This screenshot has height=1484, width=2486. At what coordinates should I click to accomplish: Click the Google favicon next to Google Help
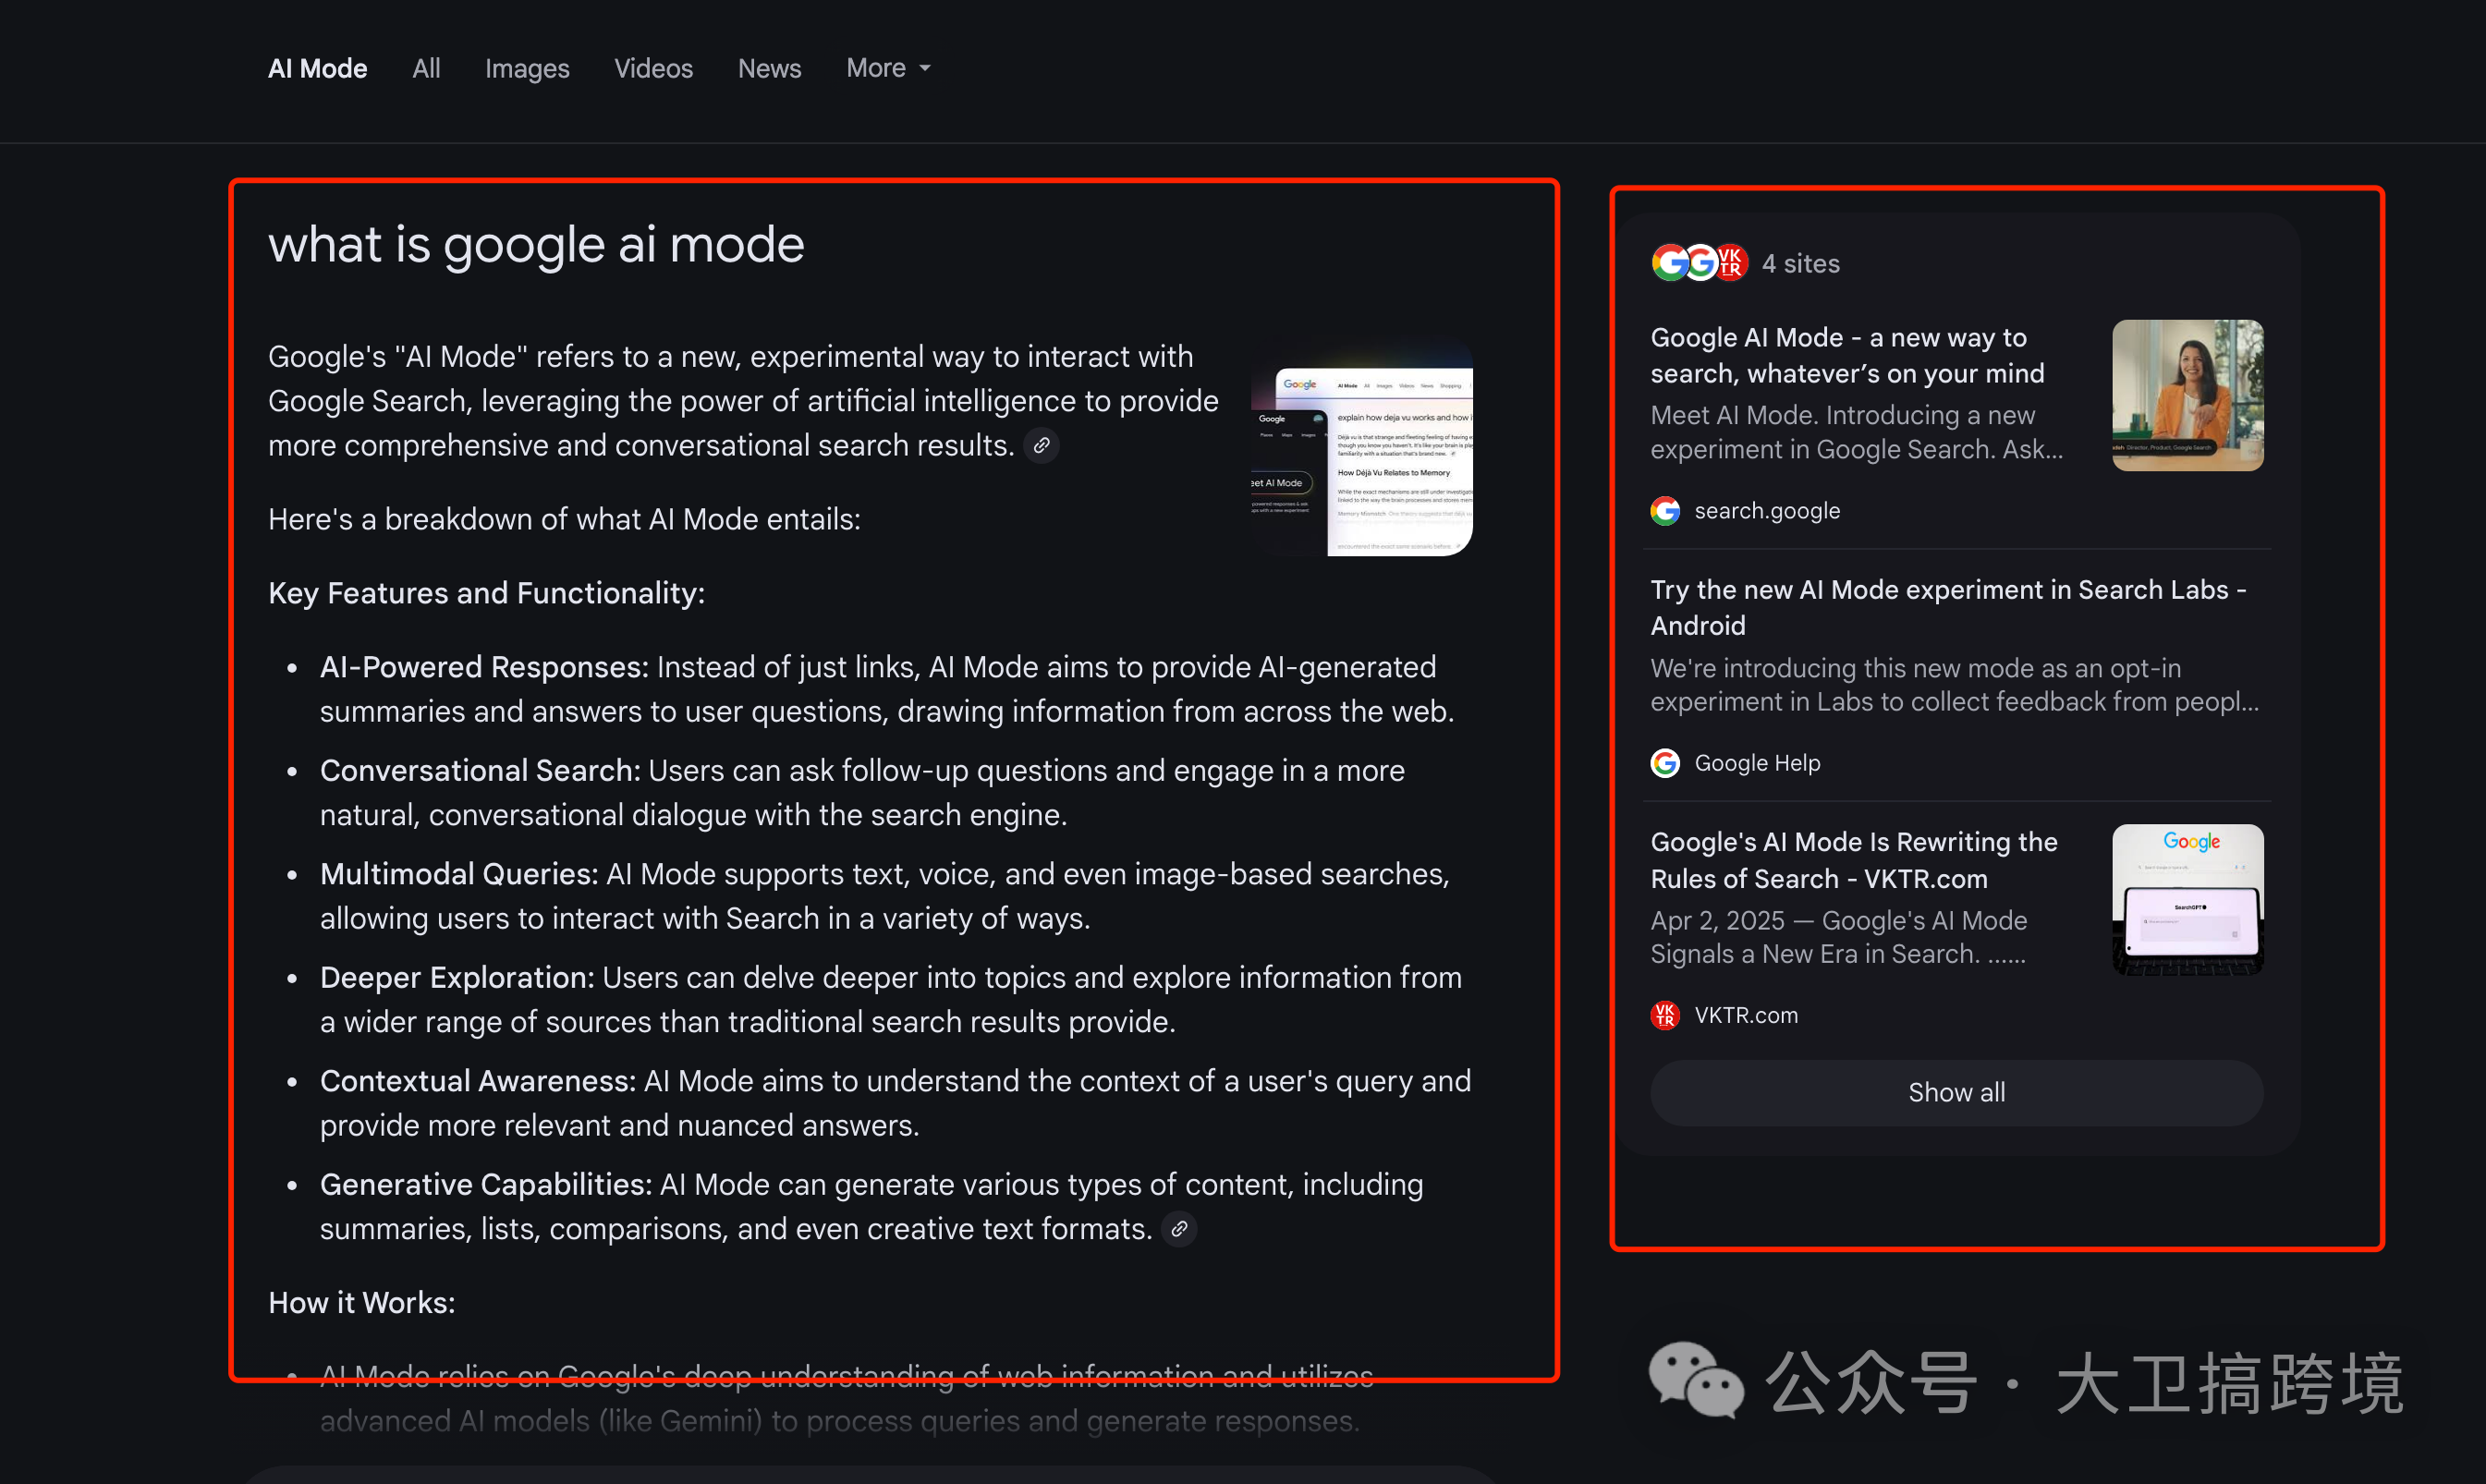pos(1665,763)
